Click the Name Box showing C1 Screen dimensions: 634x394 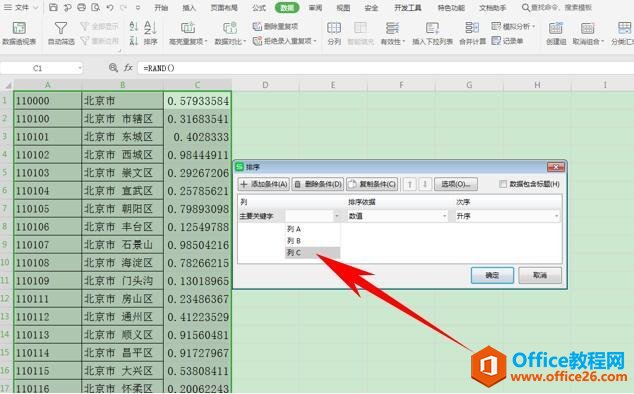click(42, 68)
